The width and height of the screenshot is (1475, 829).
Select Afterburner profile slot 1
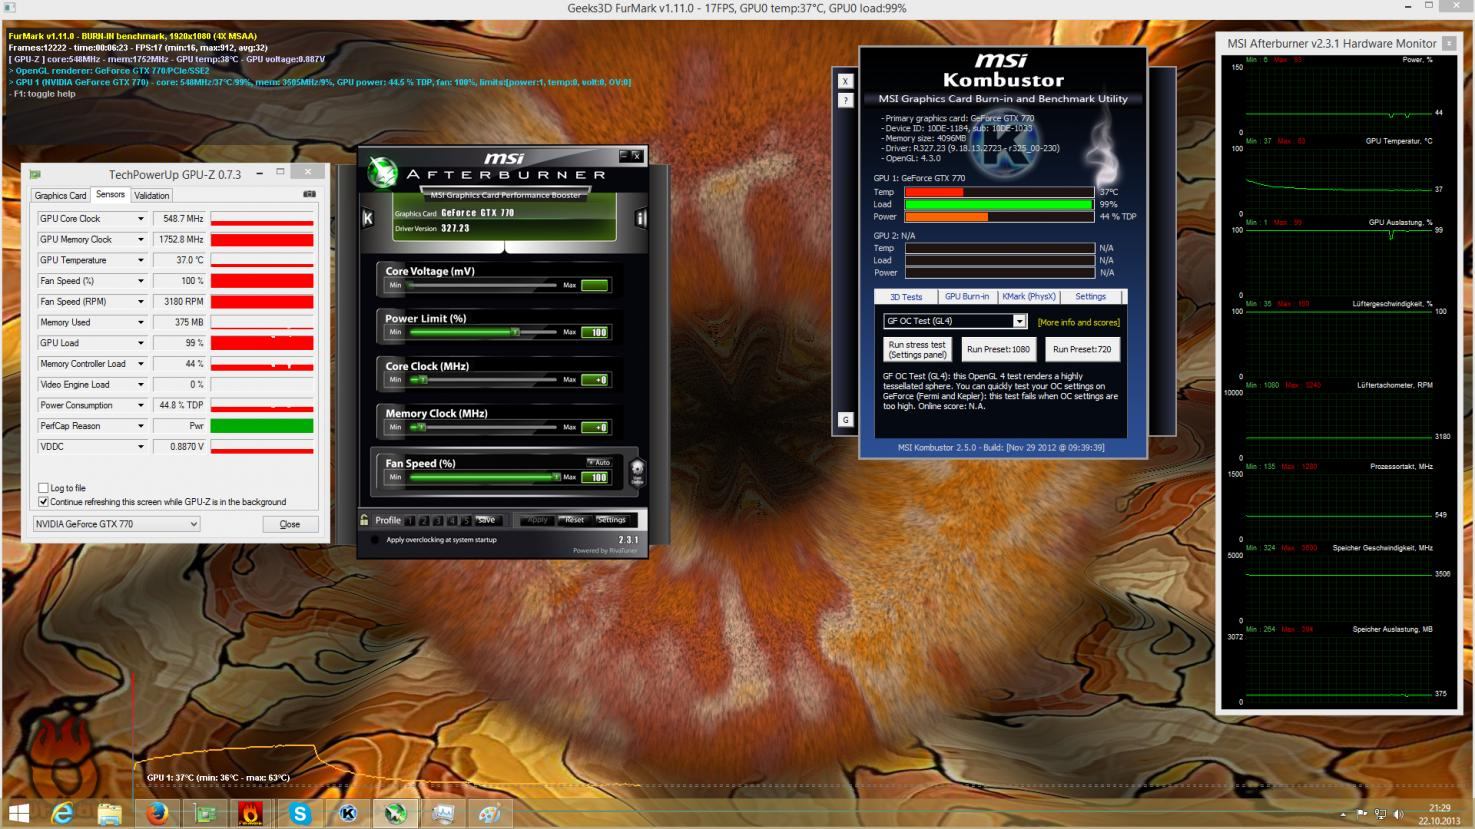click(410, 520)
